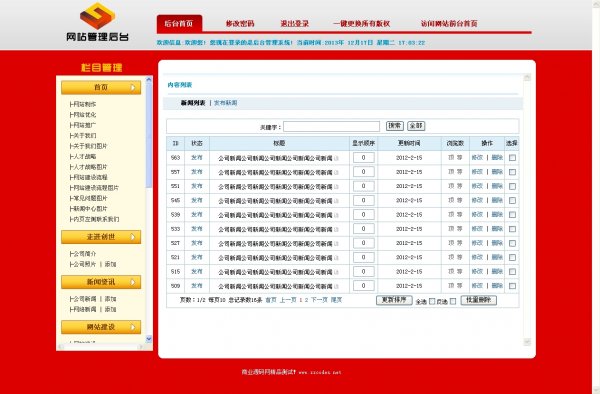The image size is (600, 394).
Task: Focus the 关键字 search input field
Action: point(331,126)
